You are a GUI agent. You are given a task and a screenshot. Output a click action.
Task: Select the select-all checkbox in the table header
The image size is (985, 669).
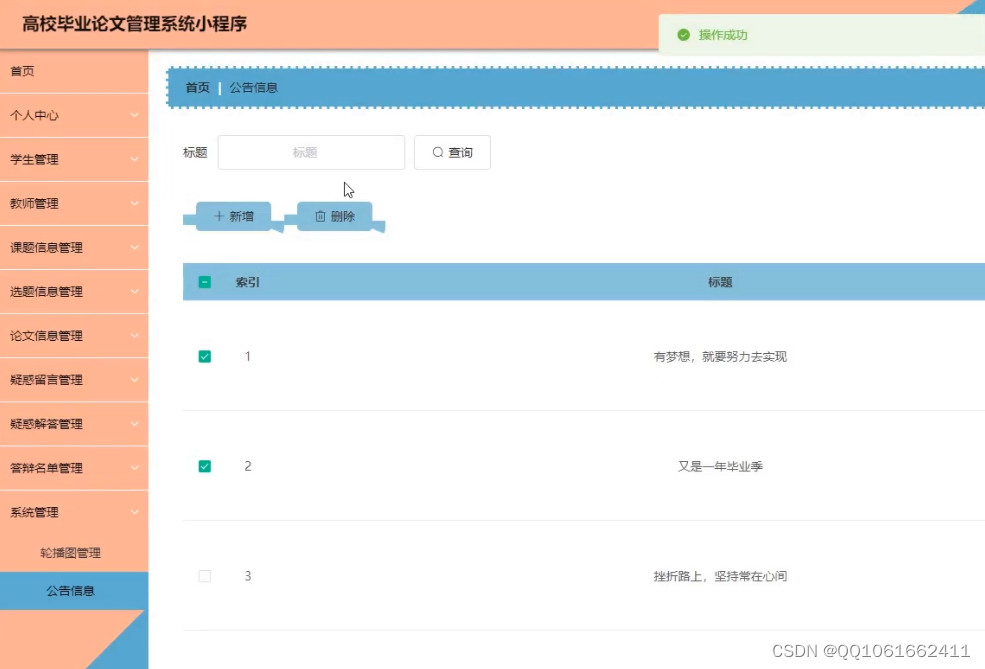[205, 282]
